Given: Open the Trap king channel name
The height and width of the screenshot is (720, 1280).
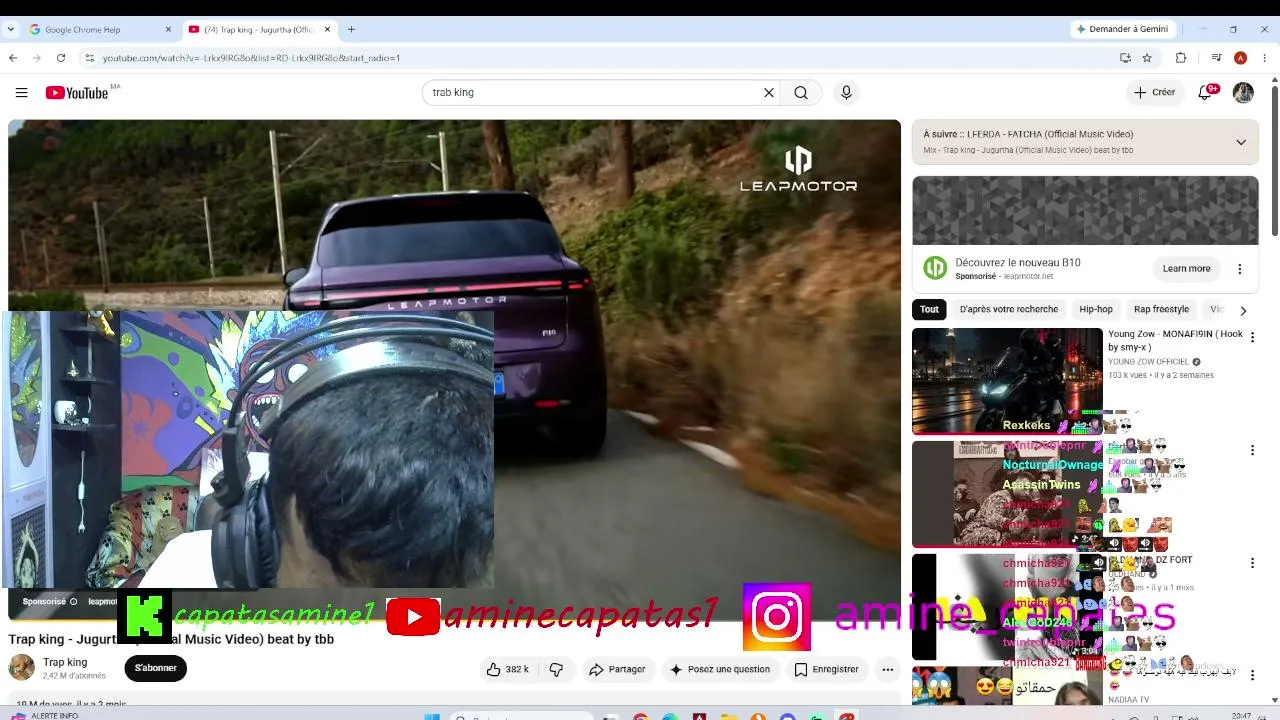Looking at the screenshot, I should coord(65,662).
